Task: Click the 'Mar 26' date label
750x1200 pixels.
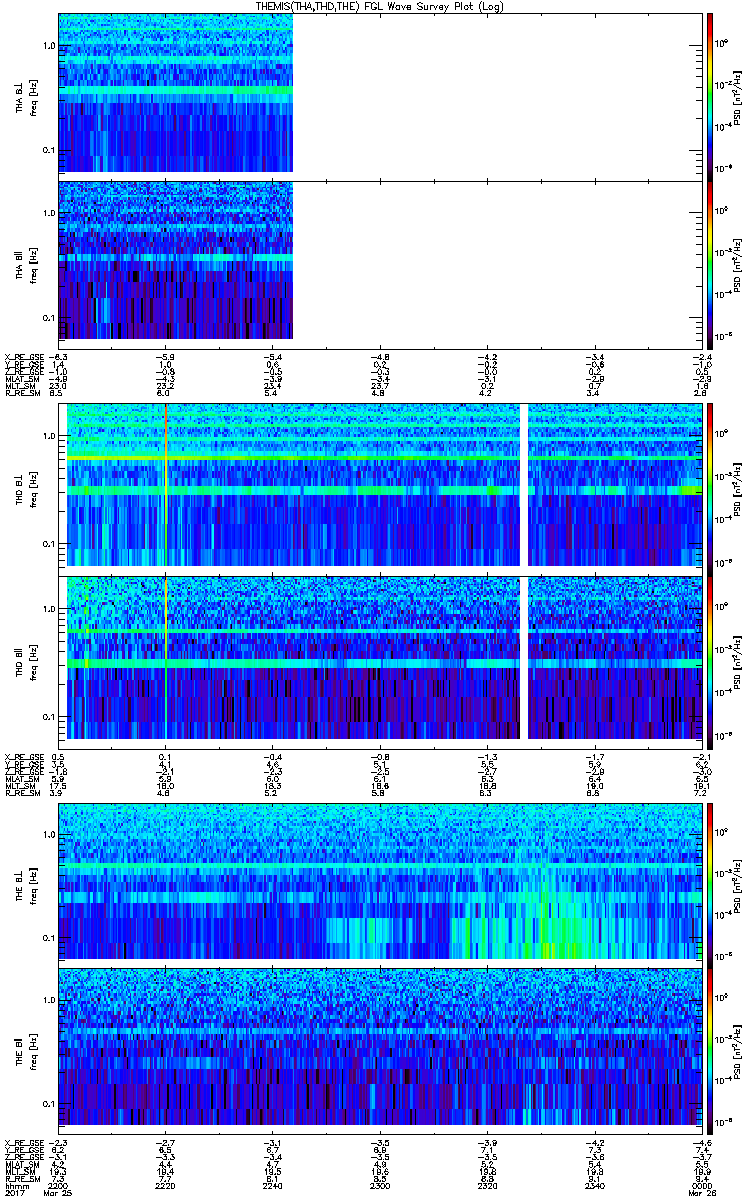Action: (704, 1194)
